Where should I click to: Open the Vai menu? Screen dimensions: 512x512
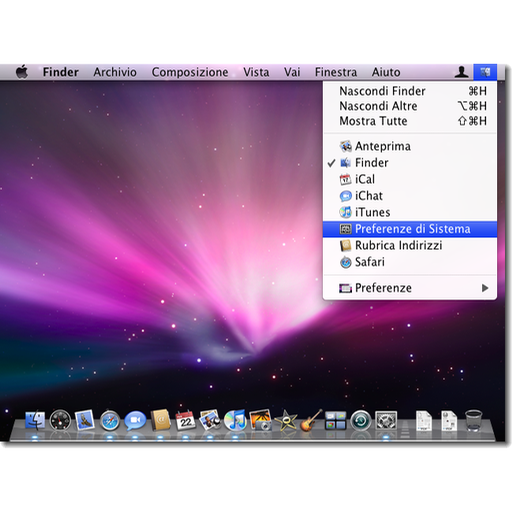(292, 72)
